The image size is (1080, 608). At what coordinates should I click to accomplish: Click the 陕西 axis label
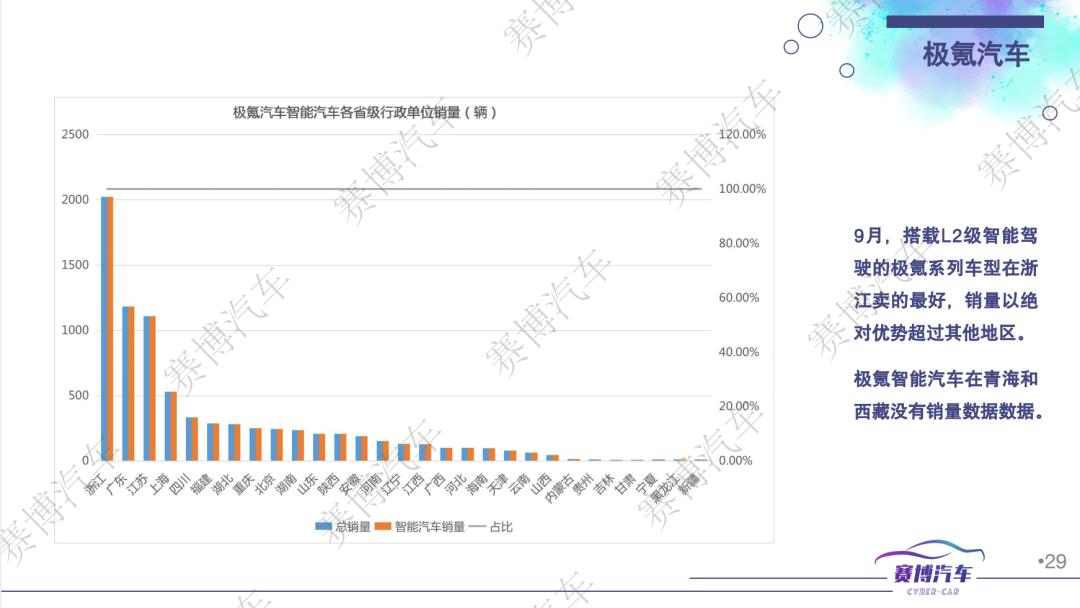coord(330,483)
